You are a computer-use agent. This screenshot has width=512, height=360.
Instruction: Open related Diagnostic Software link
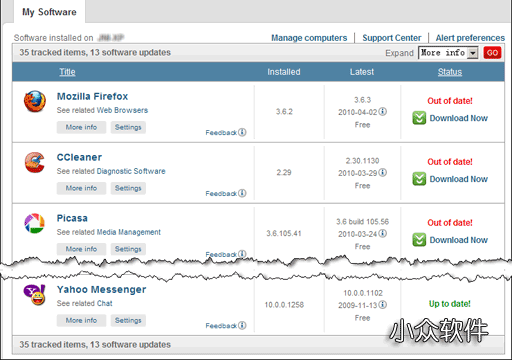(x=131, y=171)
